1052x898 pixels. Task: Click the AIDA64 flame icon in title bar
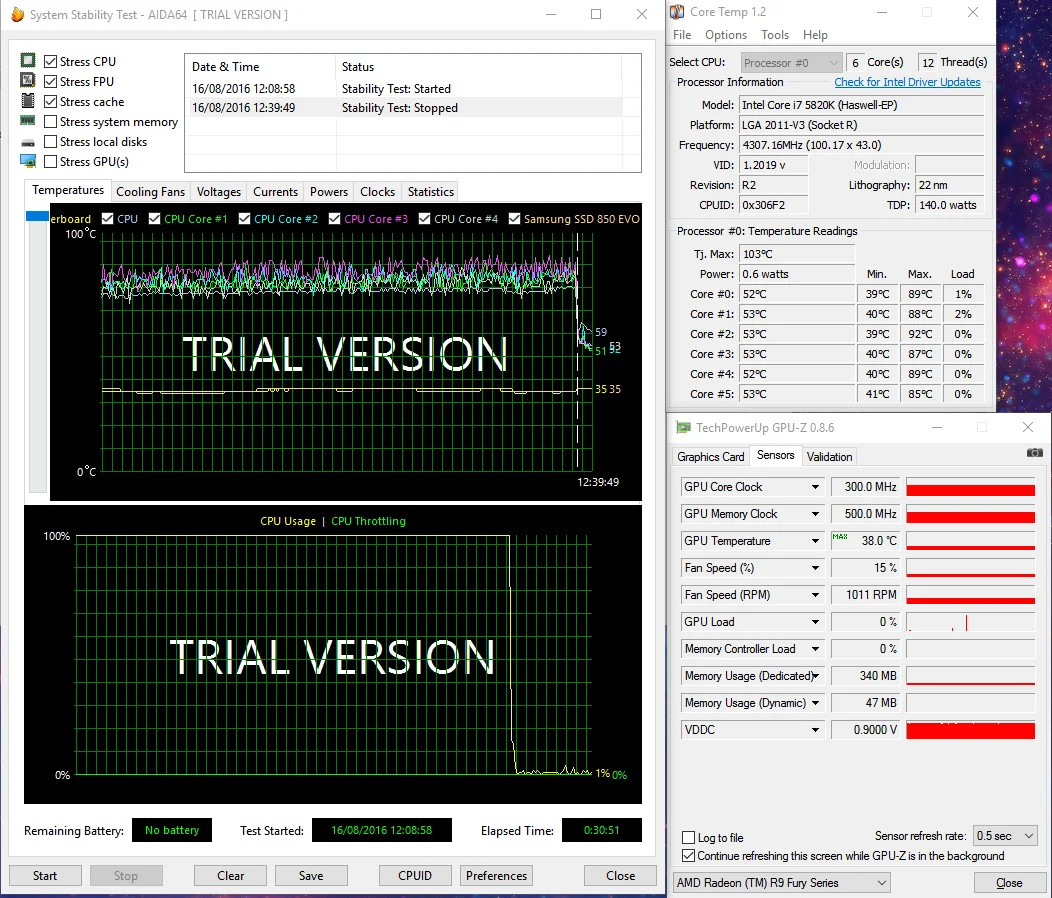17,14
